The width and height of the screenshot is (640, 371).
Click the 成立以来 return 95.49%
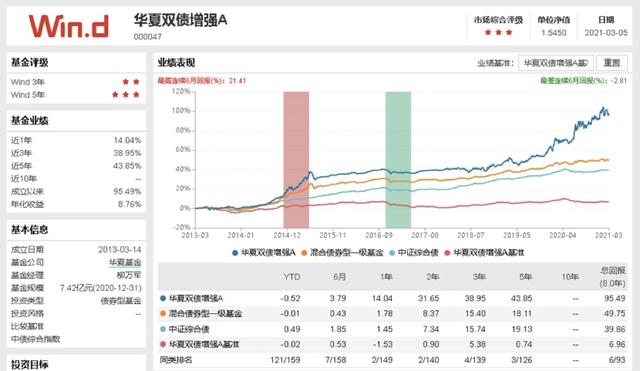(127, 191)
